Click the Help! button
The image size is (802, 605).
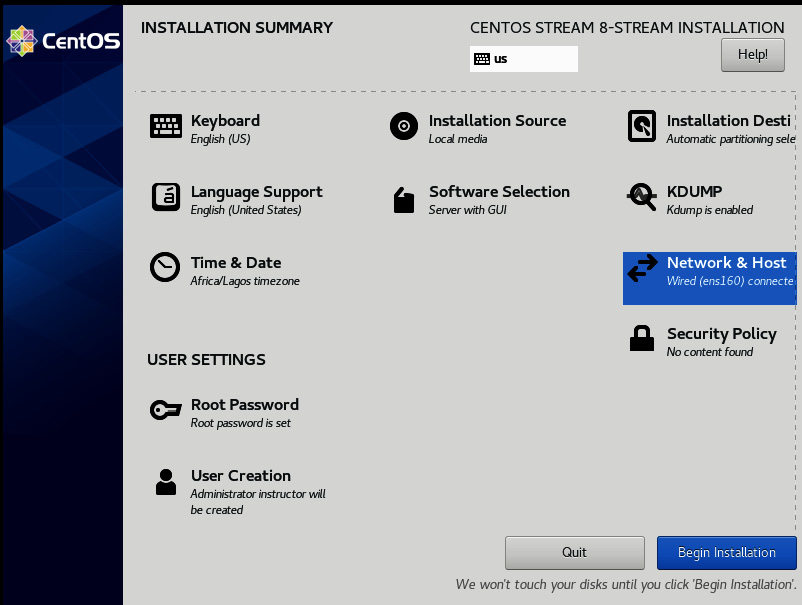click(x=752, y=55)
